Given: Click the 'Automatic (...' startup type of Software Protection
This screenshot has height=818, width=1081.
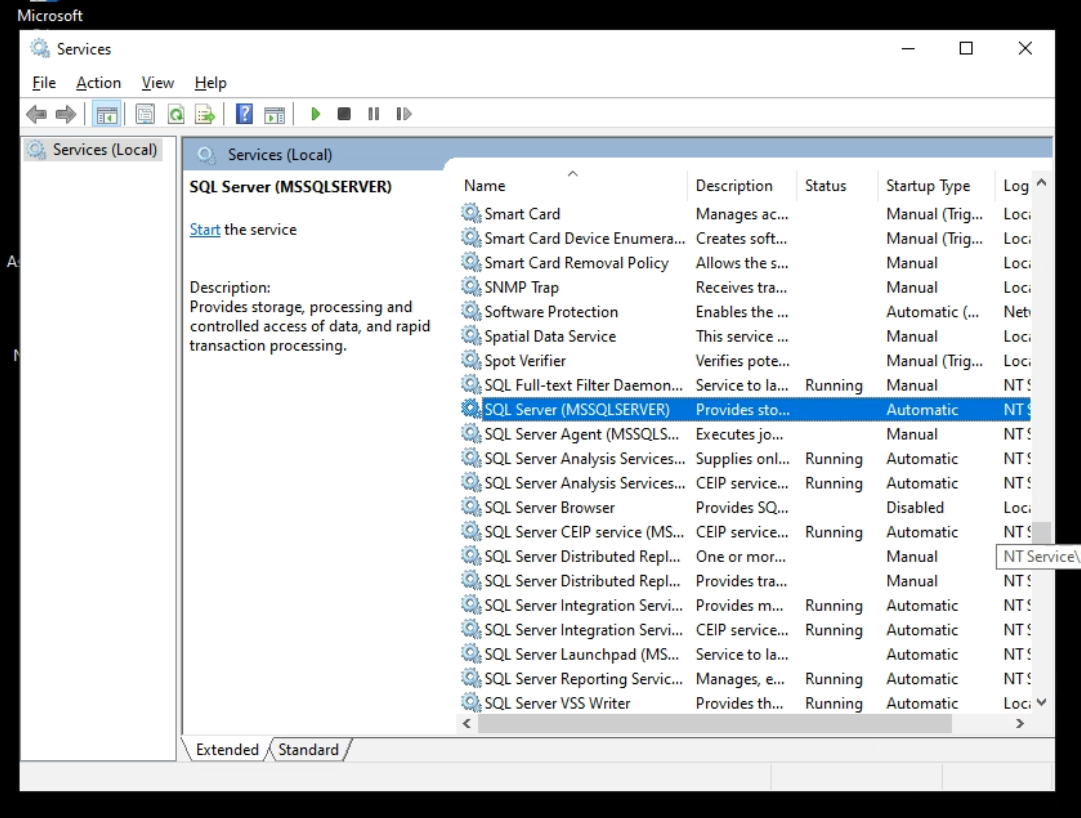Looking at the screenshot, I should click(x=932, y=311).
